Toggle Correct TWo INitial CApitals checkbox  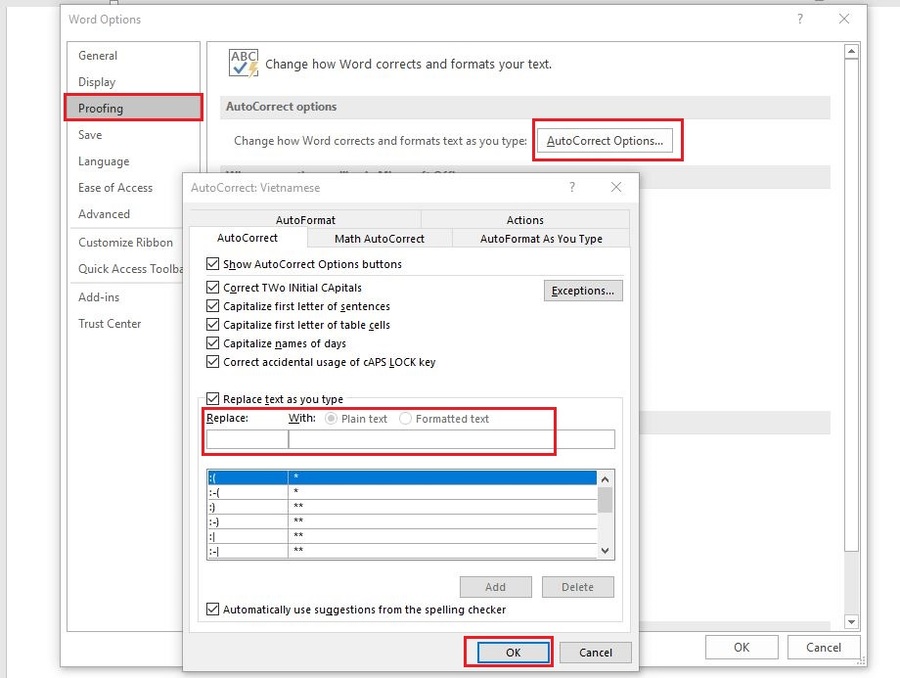coord(212,287)
